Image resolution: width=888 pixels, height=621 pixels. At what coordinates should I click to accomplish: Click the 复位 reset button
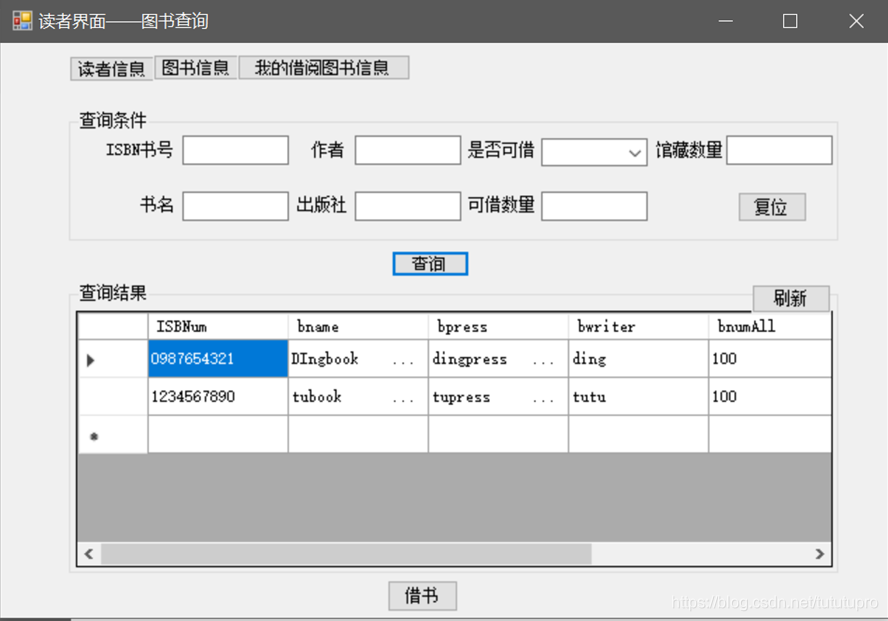771,207
